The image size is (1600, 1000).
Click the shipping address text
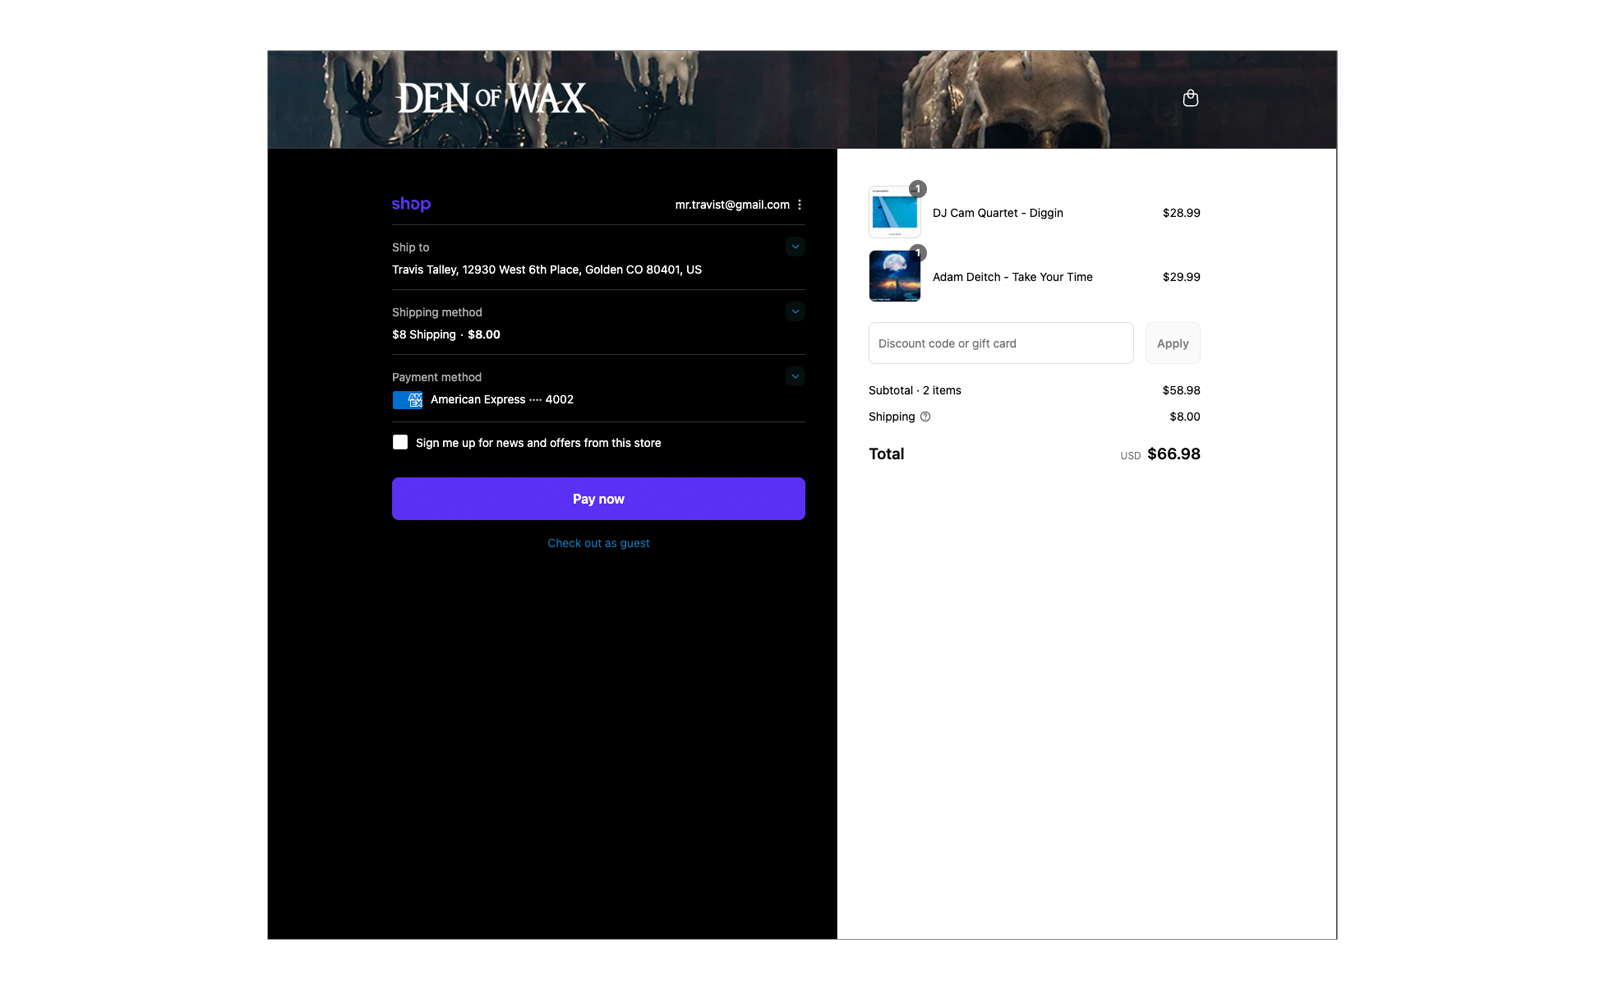click(547, 270)
